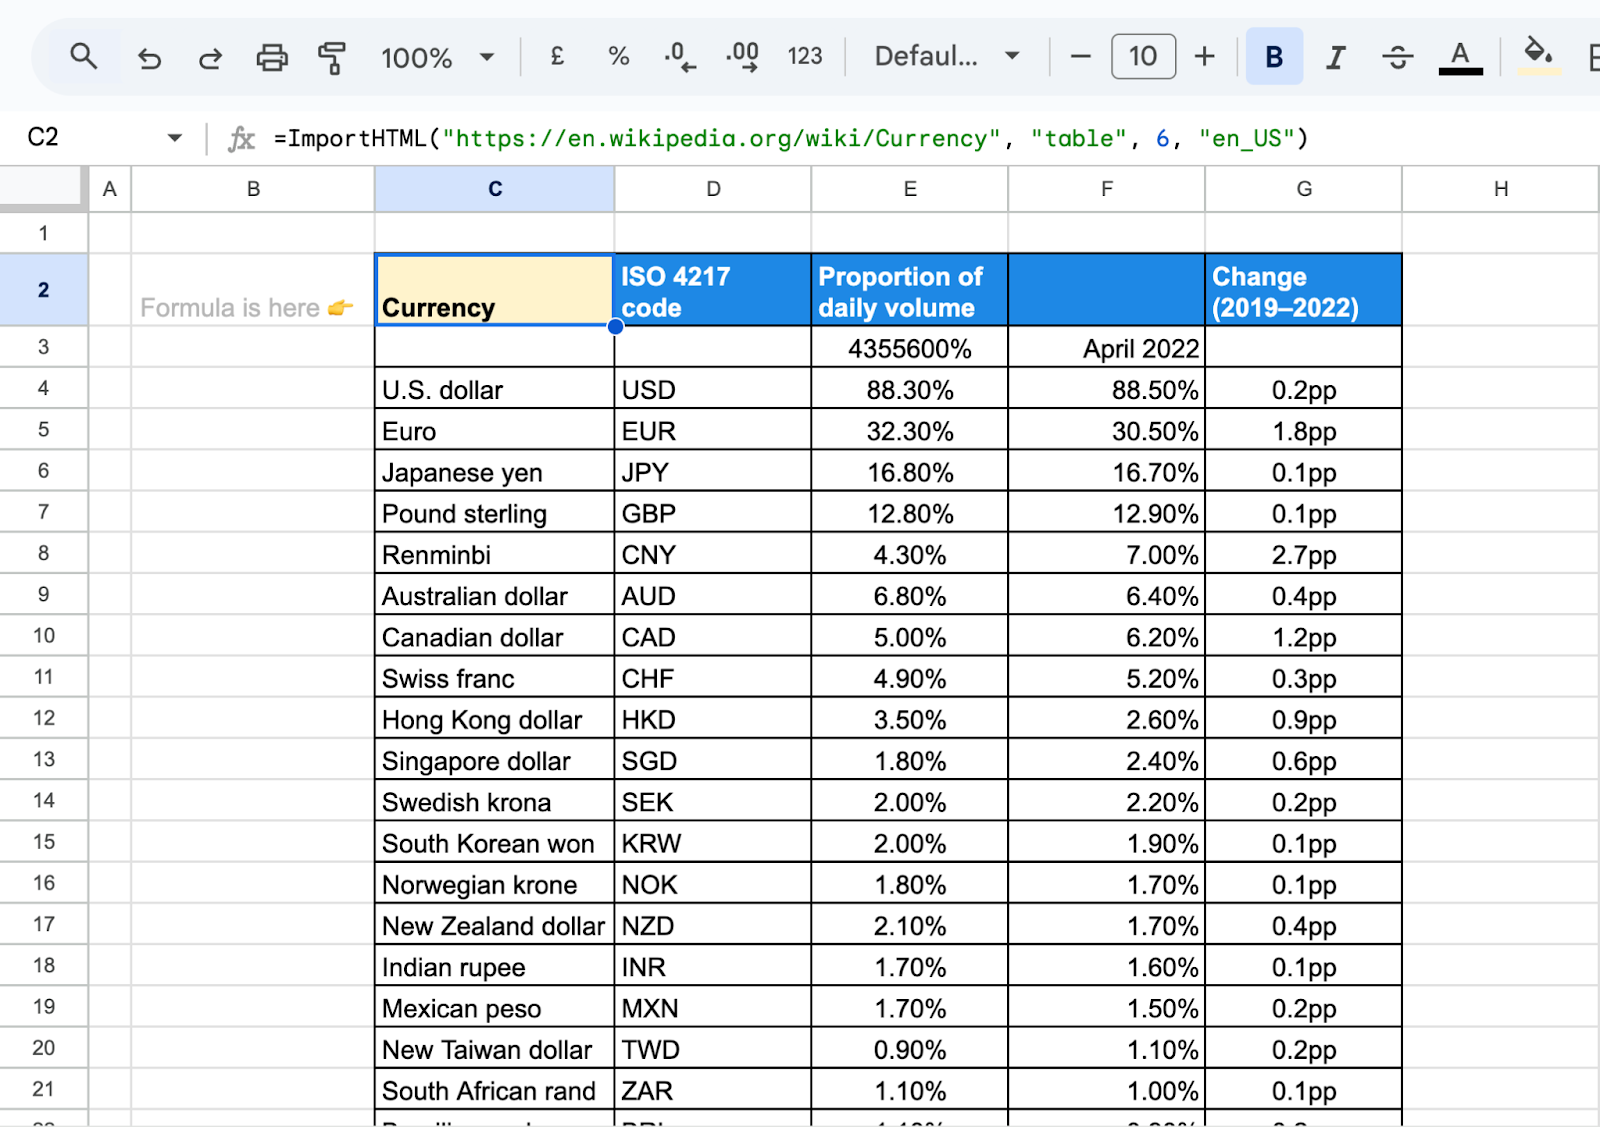Select the MXN code cell

point(713,1008)
